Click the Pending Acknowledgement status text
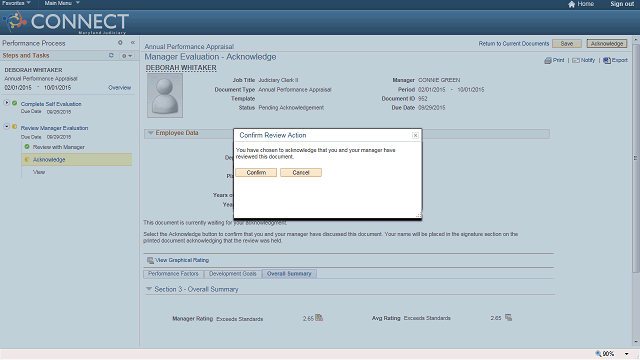640x360 pixels. point(291,108)
